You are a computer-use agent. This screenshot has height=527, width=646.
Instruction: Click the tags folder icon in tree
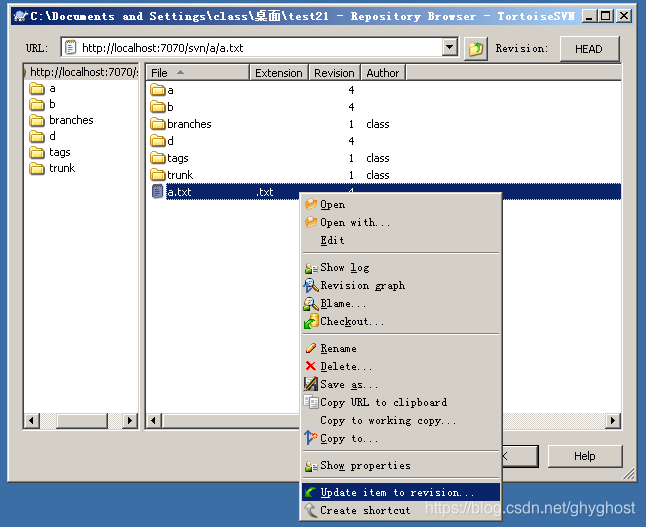point(37,152)
